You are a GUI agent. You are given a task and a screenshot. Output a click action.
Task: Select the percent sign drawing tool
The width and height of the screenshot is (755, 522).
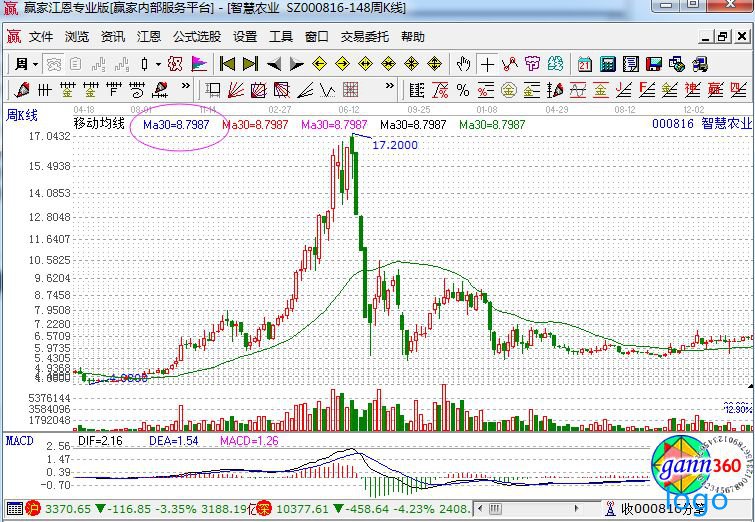(463, 89)
